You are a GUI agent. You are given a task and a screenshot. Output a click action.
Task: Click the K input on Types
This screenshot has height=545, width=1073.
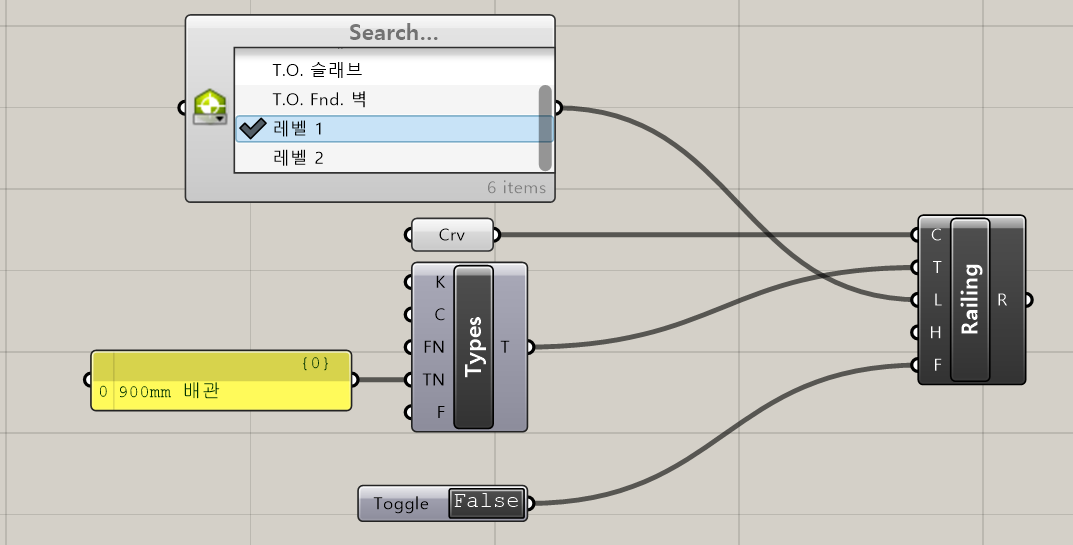tap(439, 282)
